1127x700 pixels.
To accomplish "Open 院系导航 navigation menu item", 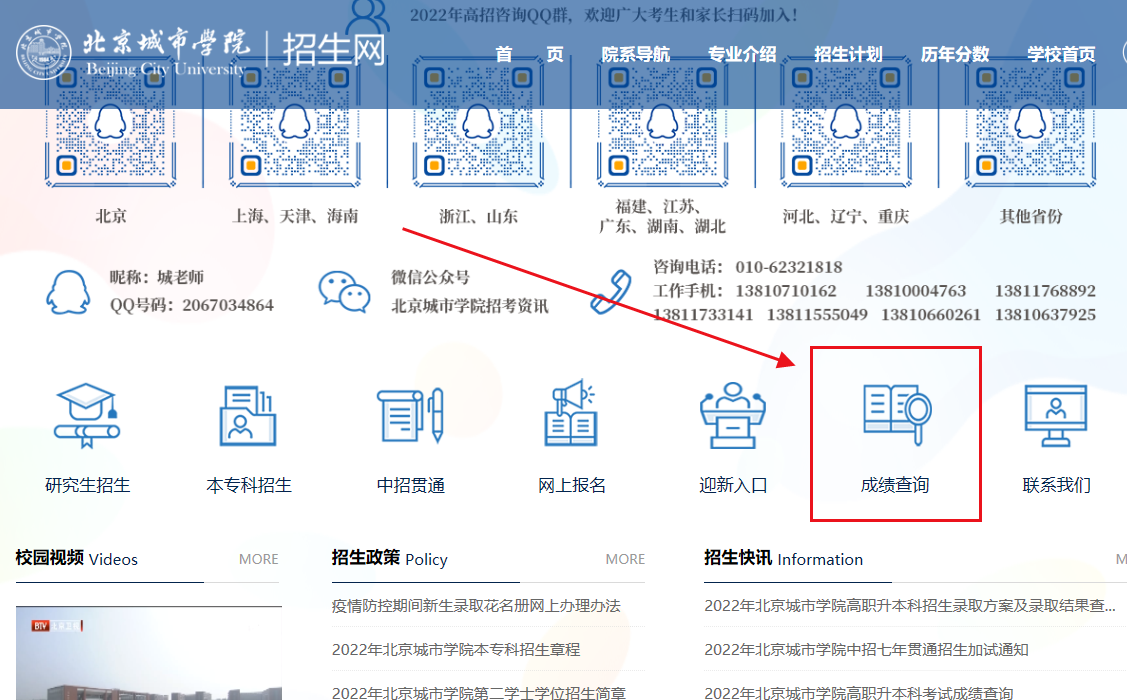I will pos(635,54).
